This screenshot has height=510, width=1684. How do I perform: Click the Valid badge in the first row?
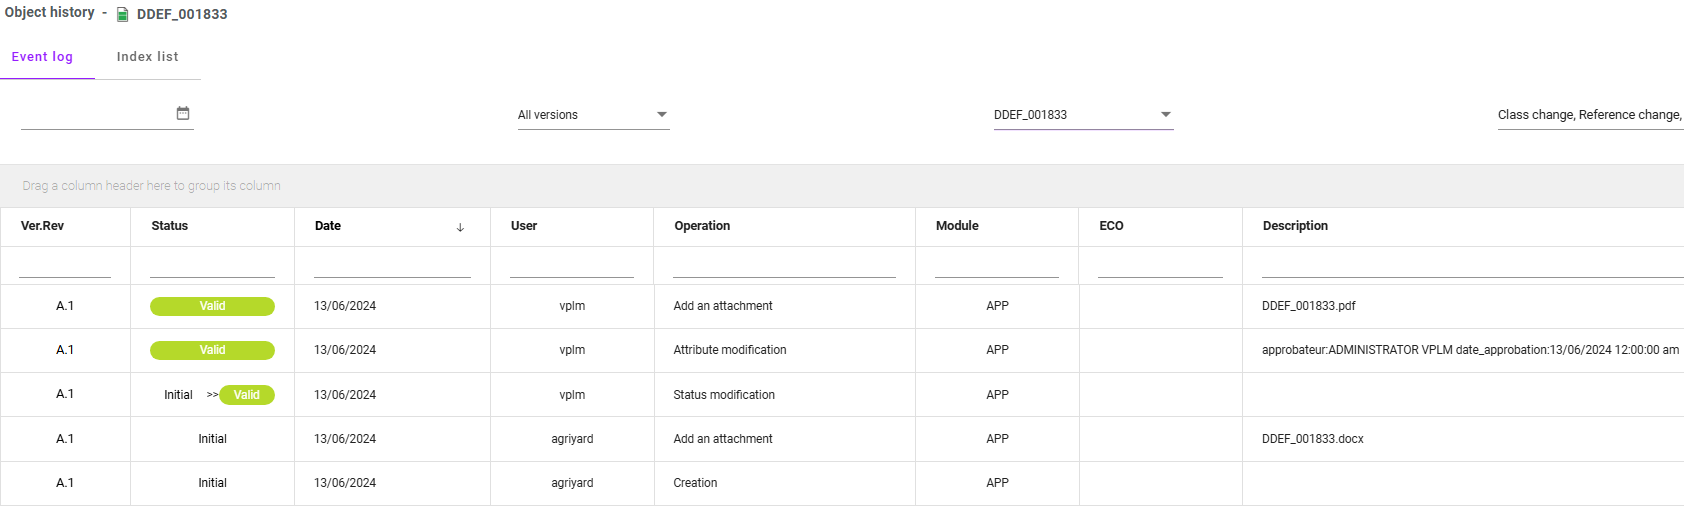tap(212, 306)
